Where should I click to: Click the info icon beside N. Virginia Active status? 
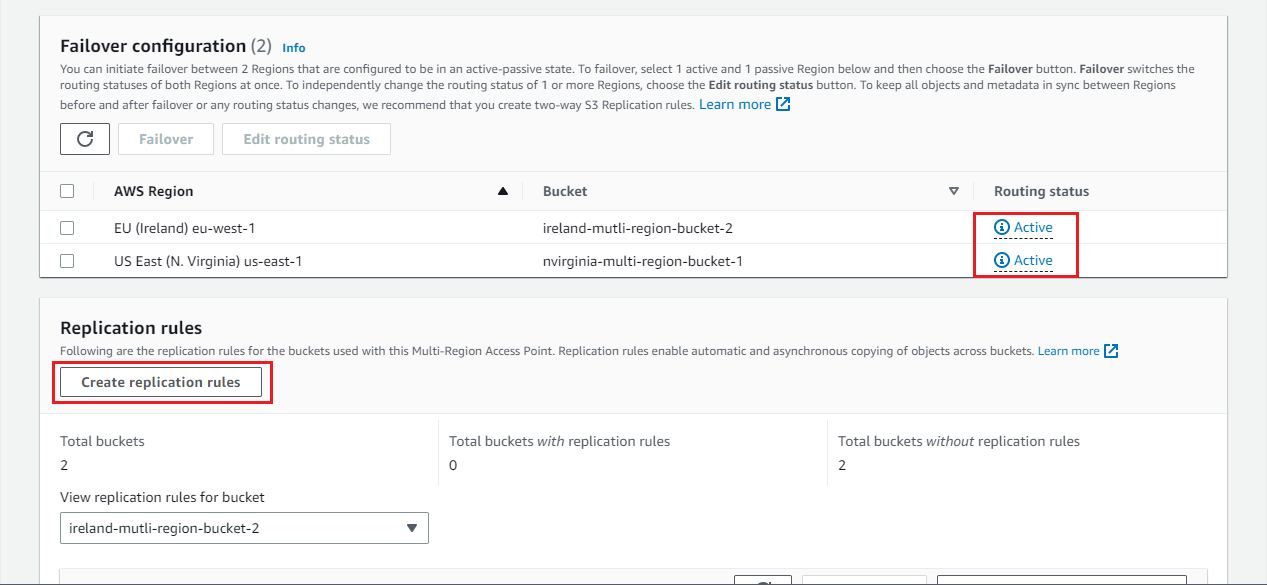pos(1002,260)
